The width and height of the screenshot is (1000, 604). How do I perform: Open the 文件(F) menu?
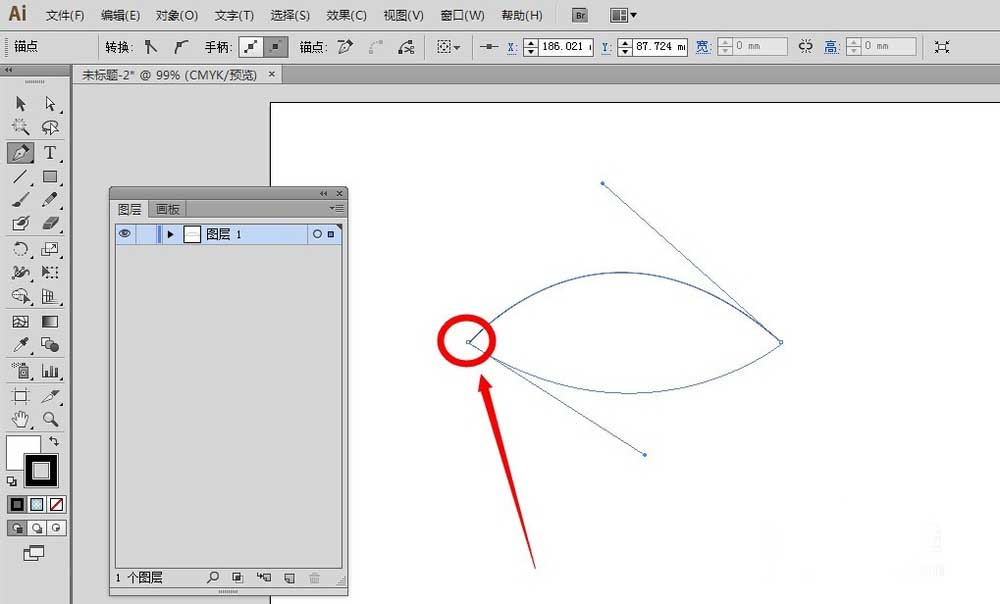click(65, 15)
